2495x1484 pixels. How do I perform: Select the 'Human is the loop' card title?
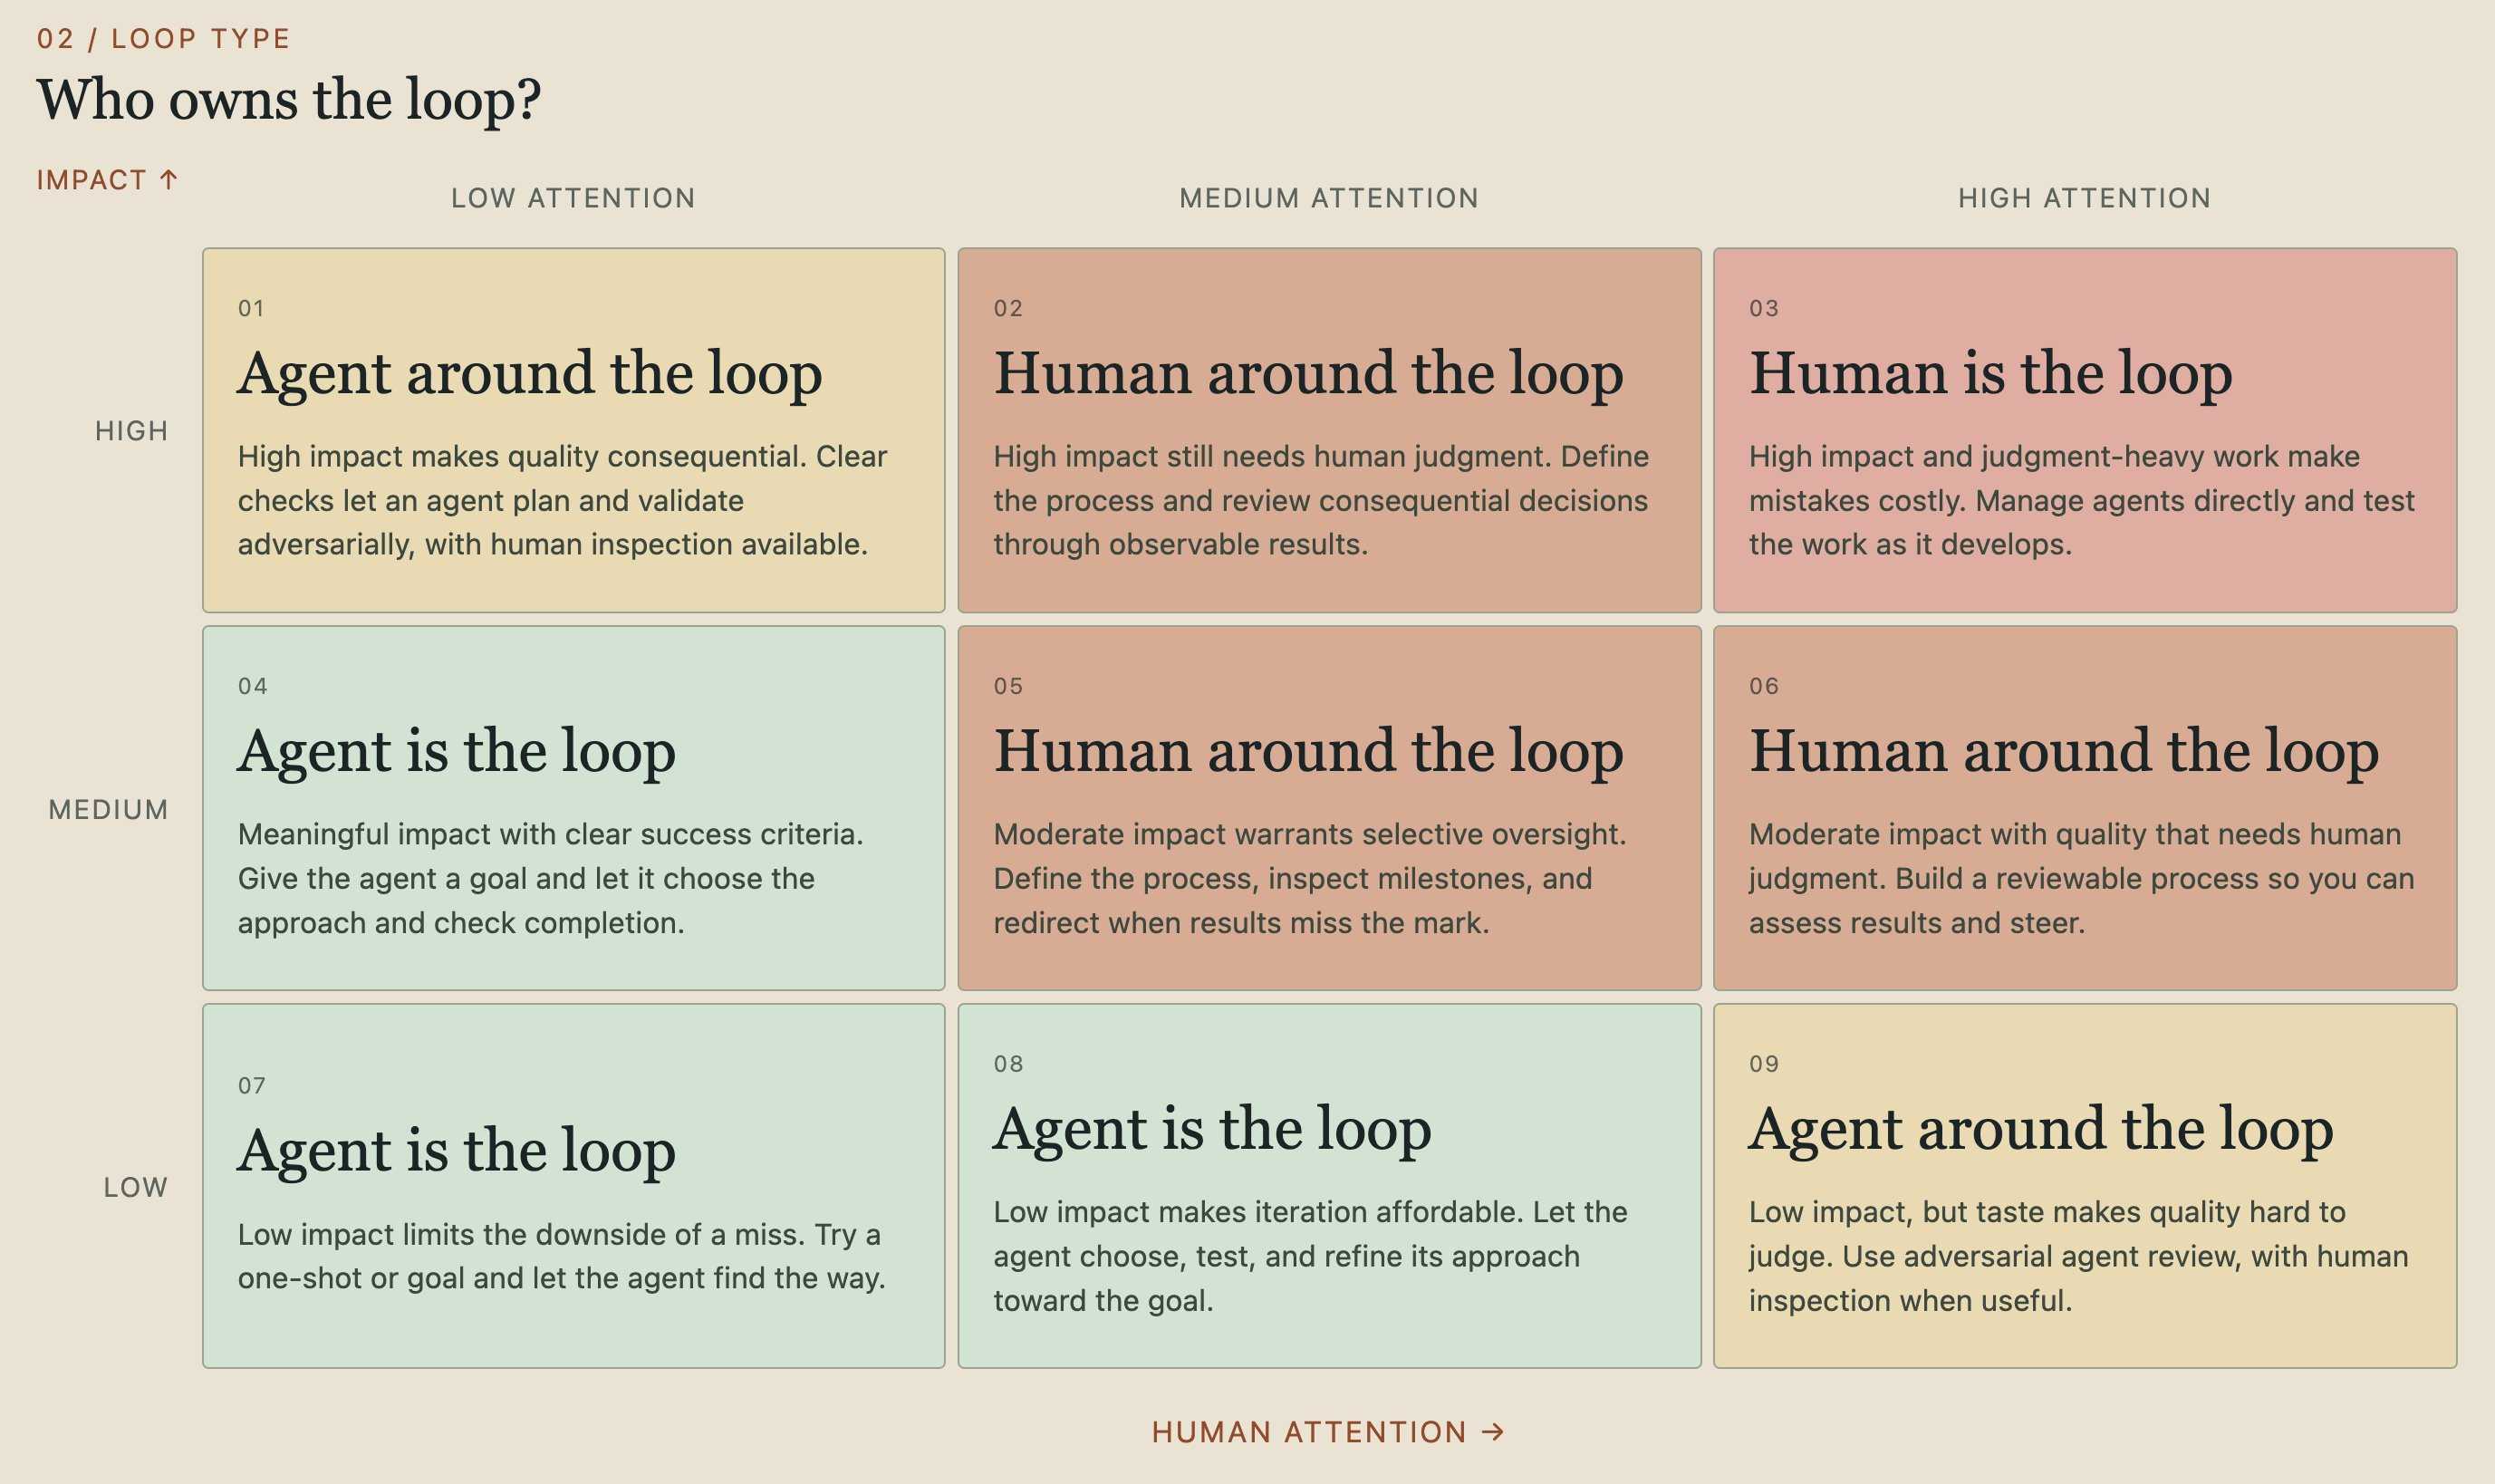1990,374
